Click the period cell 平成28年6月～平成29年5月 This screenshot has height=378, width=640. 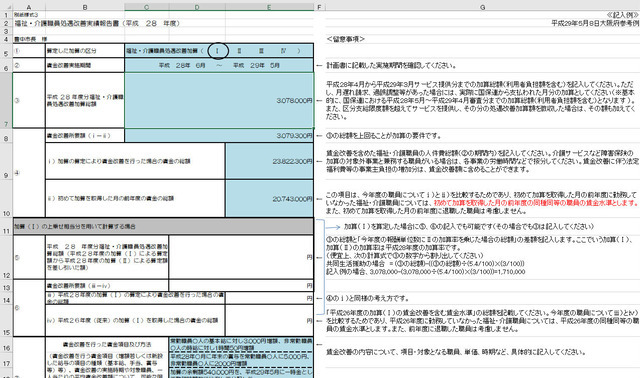click(219, 65)
